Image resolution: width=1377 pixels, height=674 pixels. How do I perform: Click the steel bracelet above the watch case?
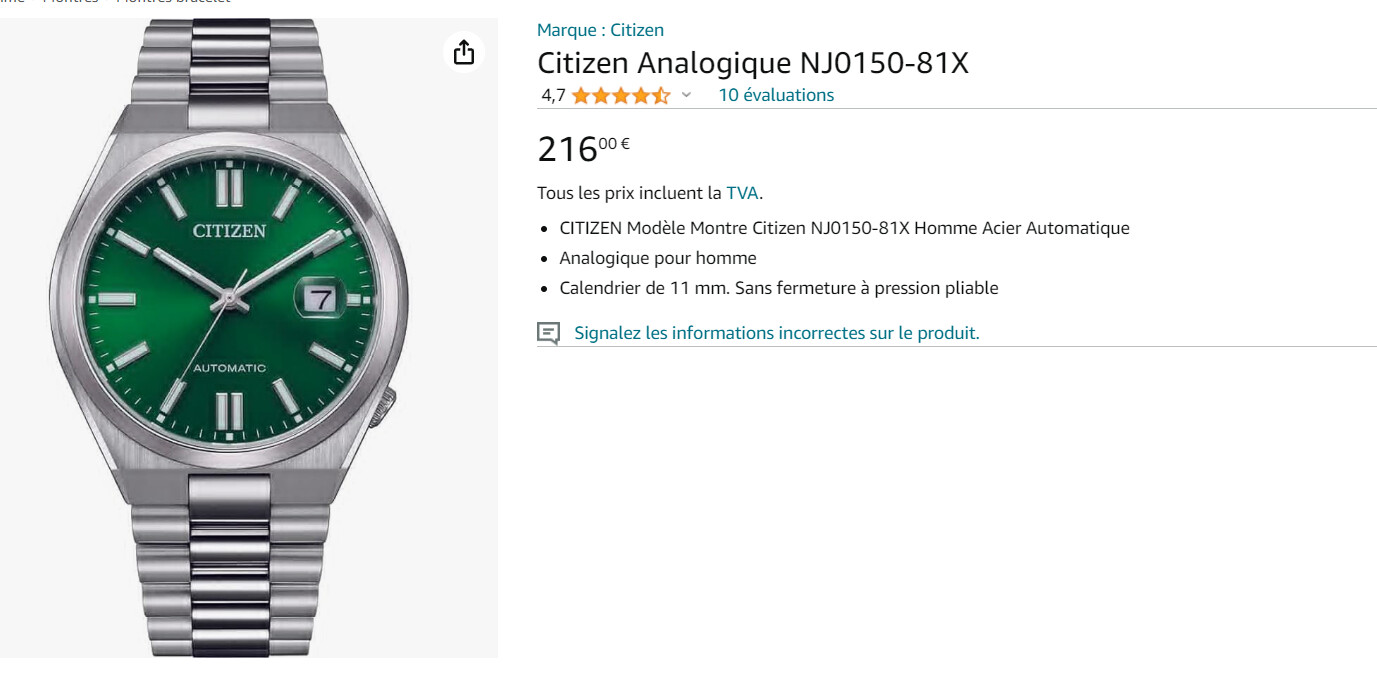(229, 62)
